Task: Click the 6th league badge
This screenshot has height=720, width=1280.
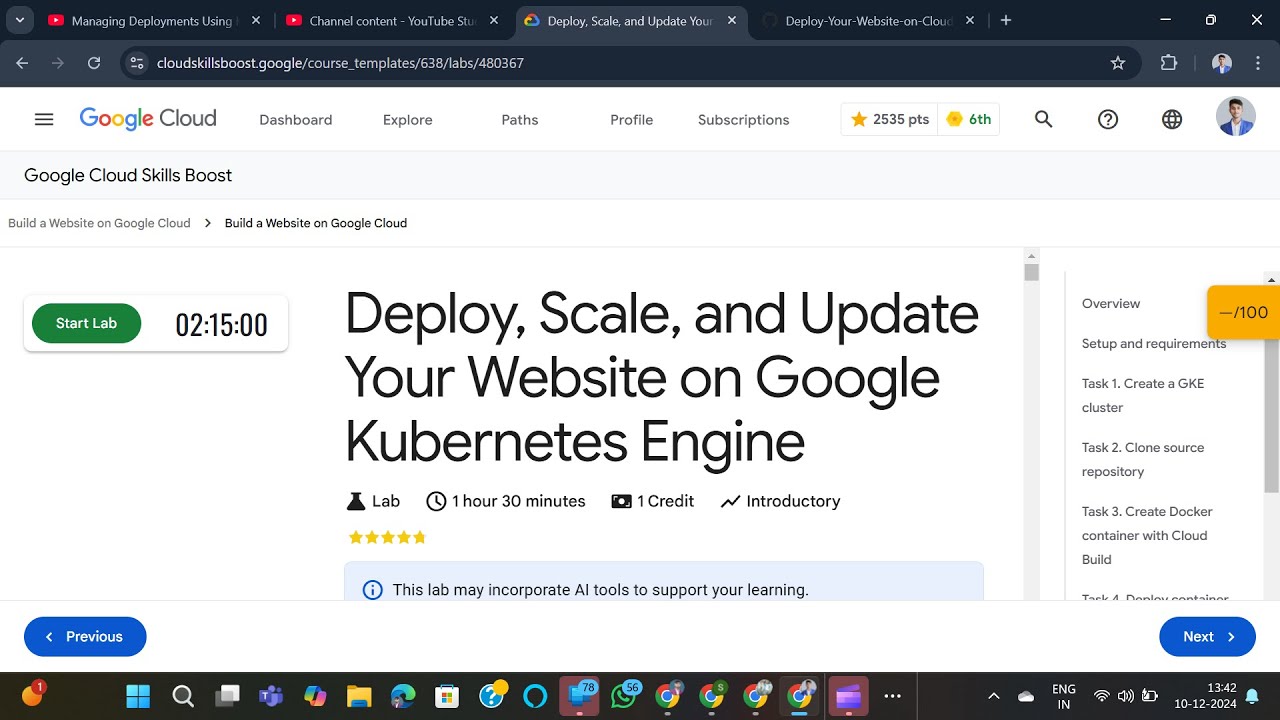Action: tap(968, 119)
